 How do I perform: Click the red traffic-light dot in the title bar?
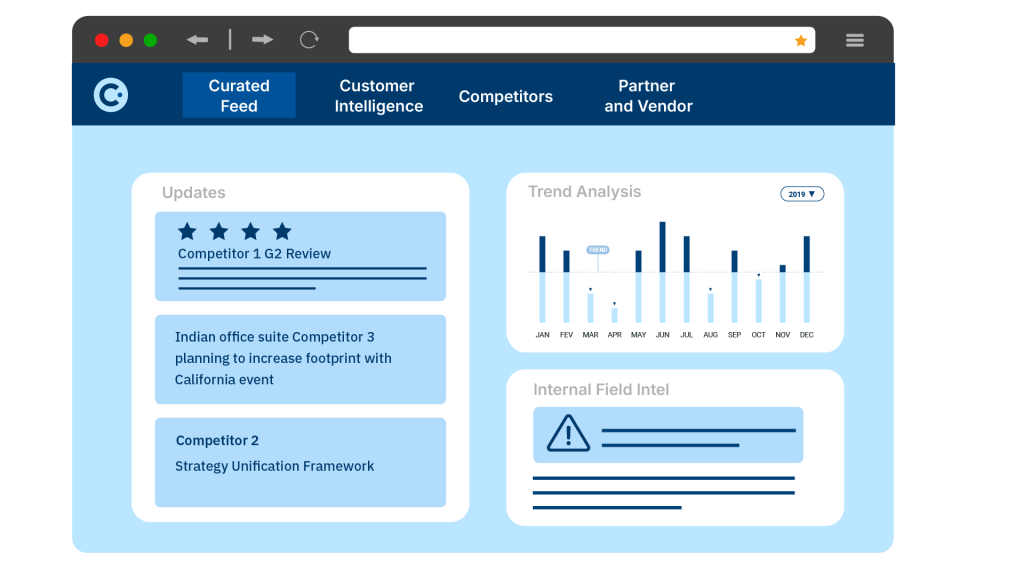[x=101, y=39]
